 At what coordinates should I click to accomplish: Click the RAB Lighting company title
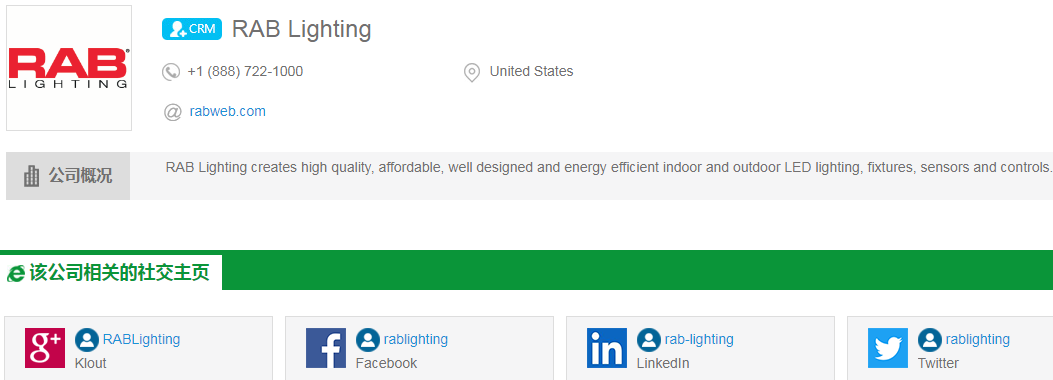(302, 30)
